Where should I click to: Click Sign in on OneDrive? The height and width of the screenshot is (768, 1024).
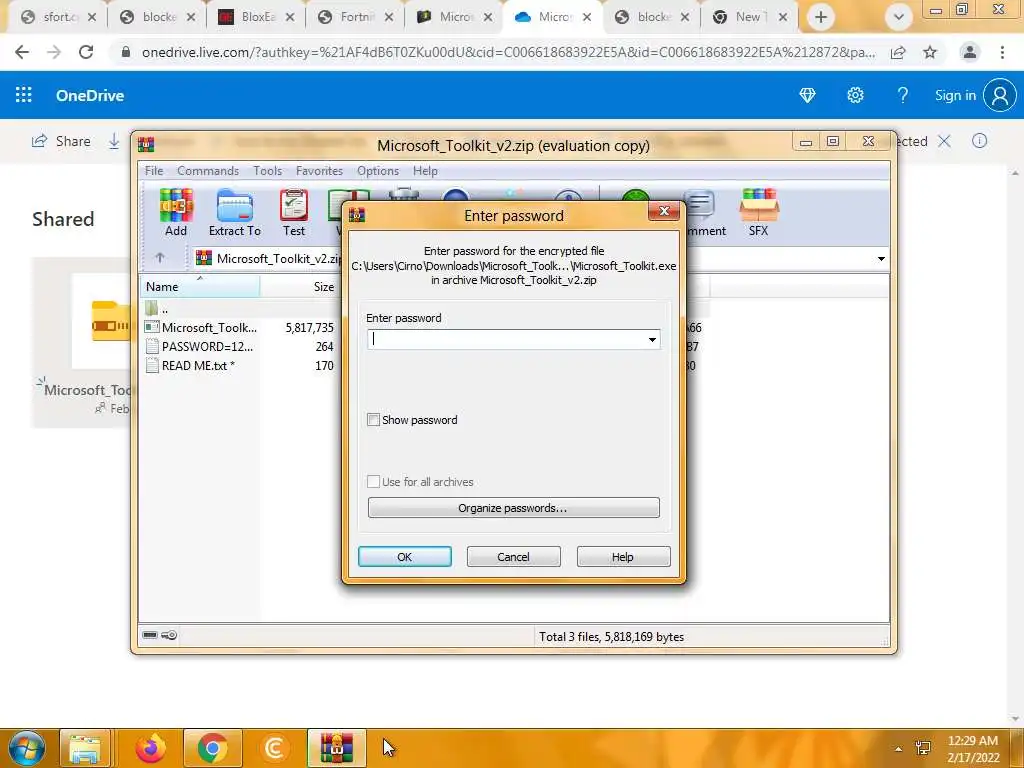(955, 95)
